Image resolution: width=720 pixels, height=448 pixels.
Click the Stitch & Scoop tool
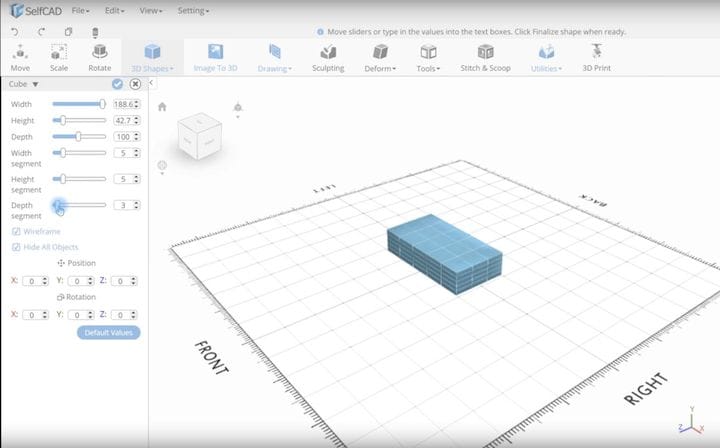[485, 57]
